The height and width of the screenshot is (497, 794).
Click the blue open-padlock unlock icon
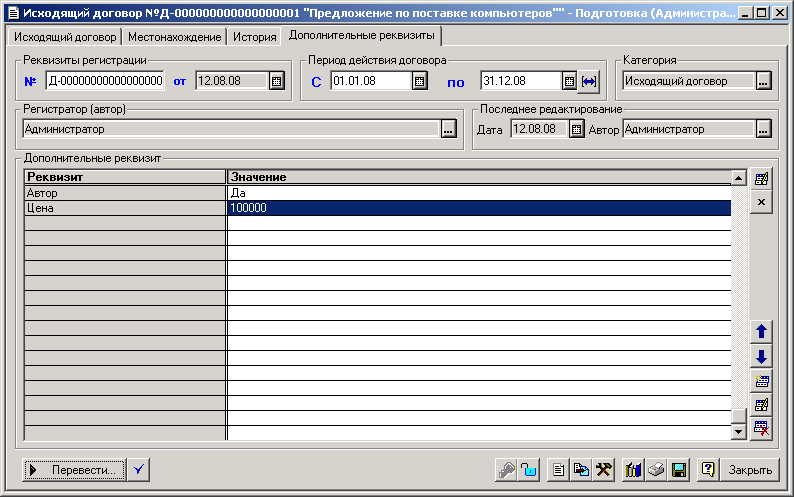pyautogui.click(x=529, y=470)
